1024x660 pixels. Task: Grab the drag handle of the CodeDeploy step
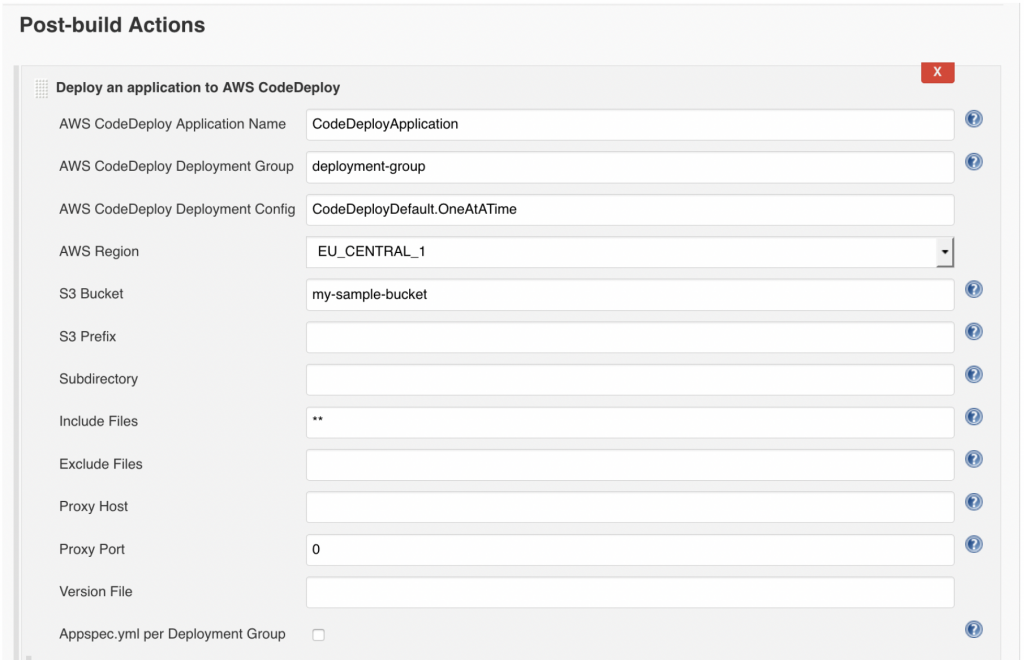[x=42, y=88]
